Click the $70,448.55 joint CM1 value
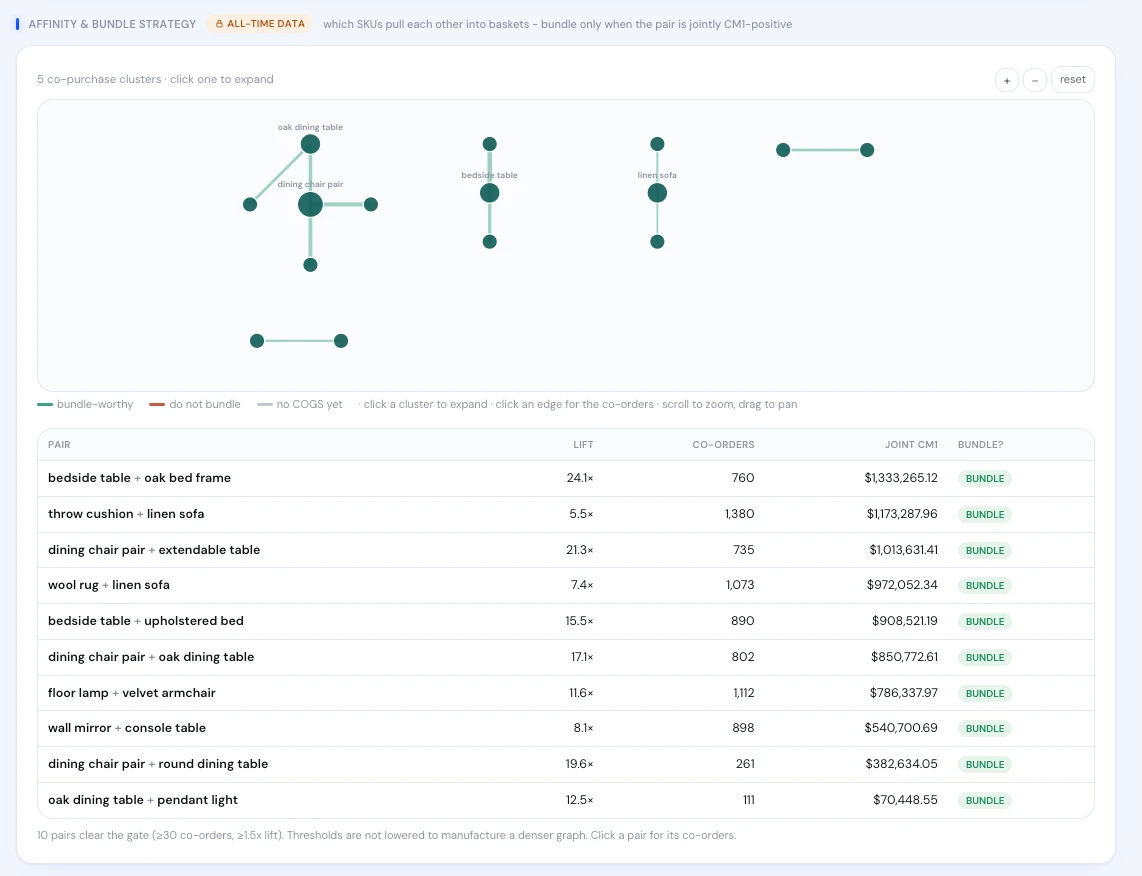The height and width of the screenshot is (876, 1142). [x=905, y=800]
